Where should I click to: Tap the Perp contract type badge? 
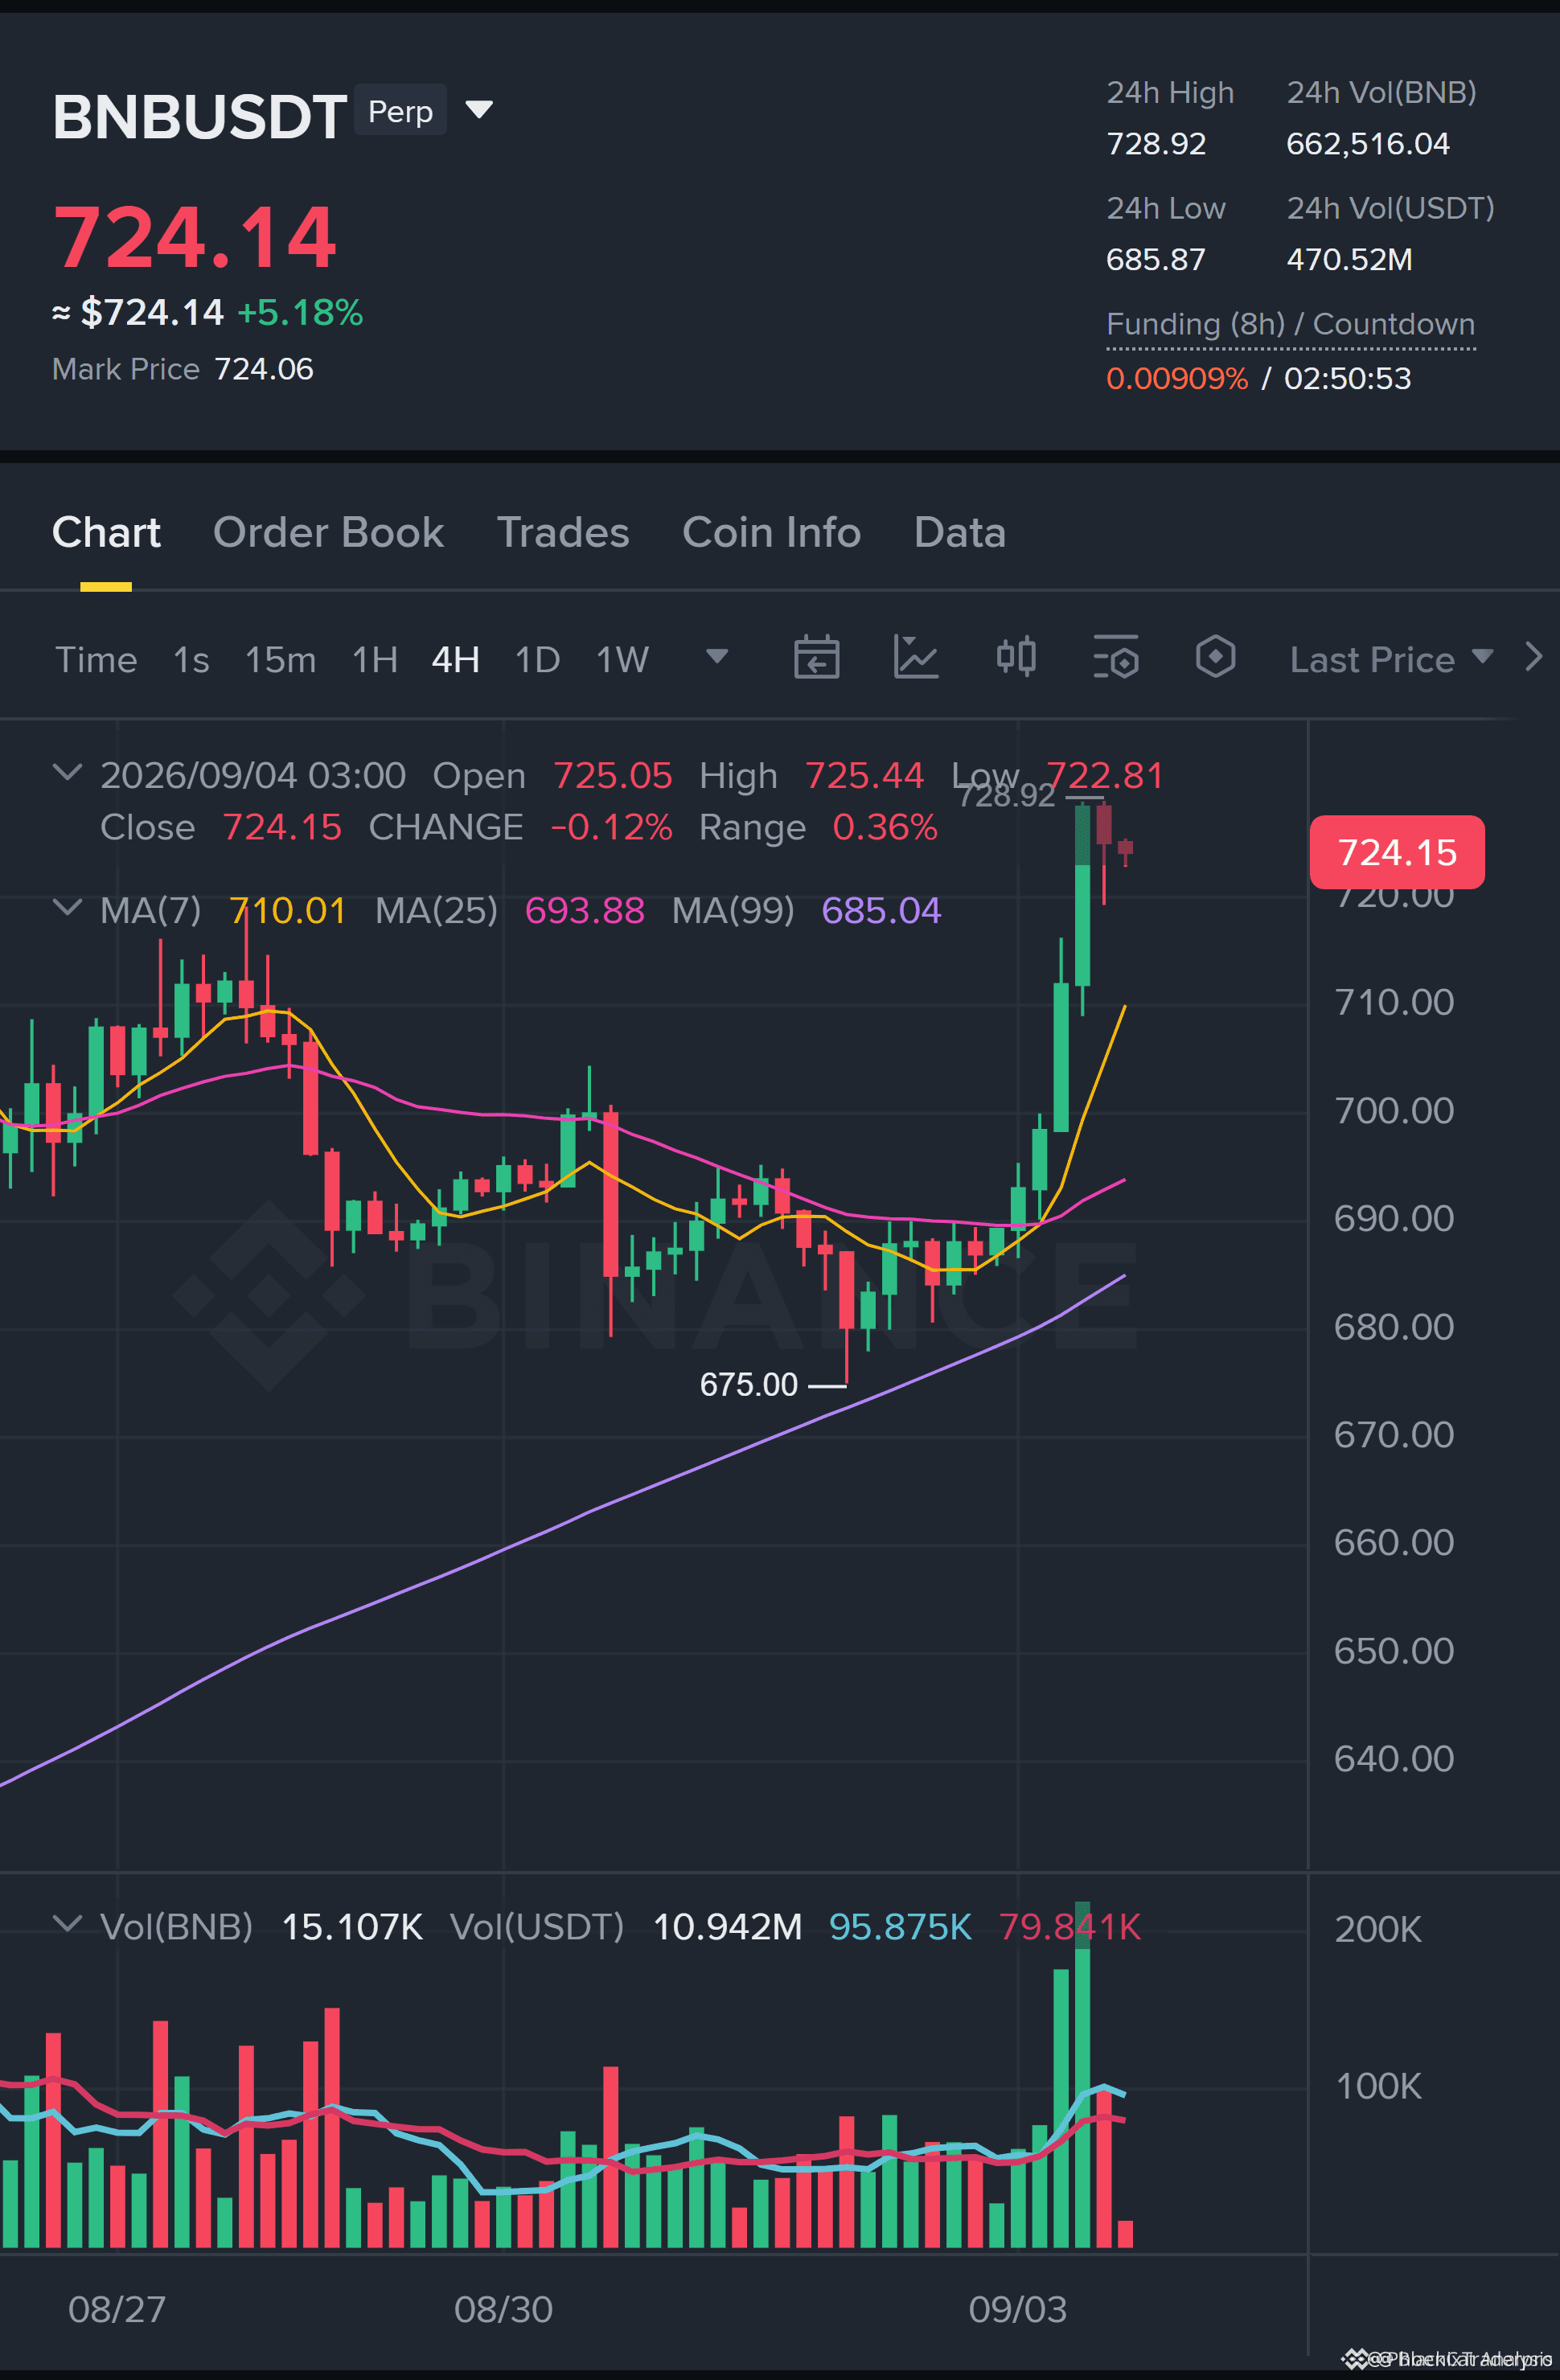tap(400, 111)
